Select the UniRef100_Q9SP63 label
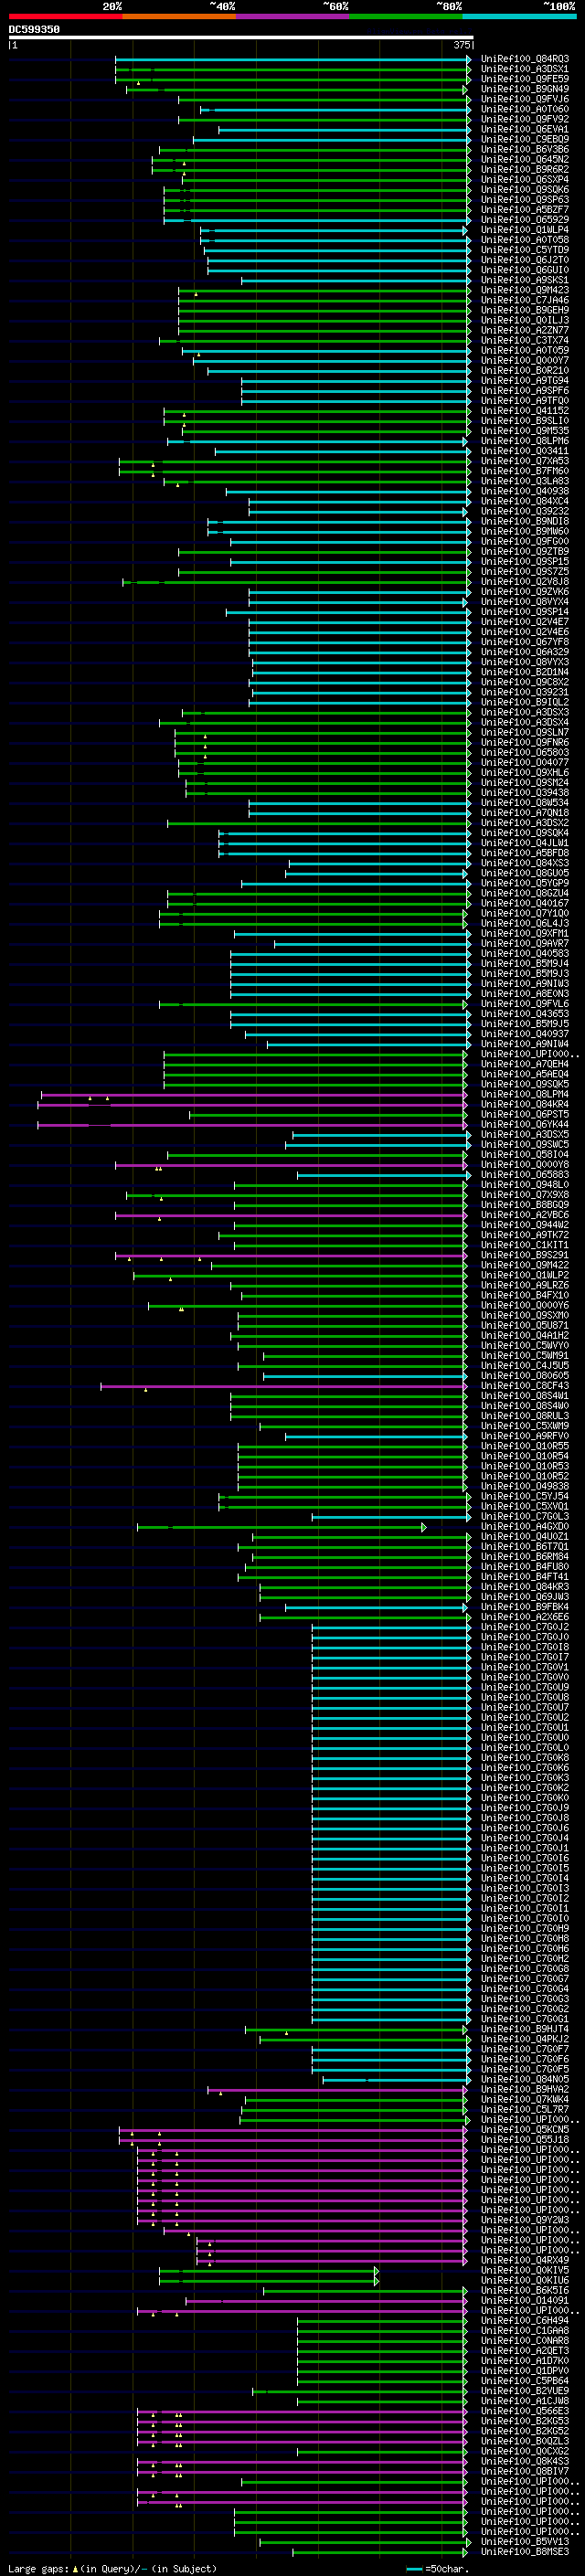The height and width of the screenshot is (2576, 585). click(x=525, y=199)
